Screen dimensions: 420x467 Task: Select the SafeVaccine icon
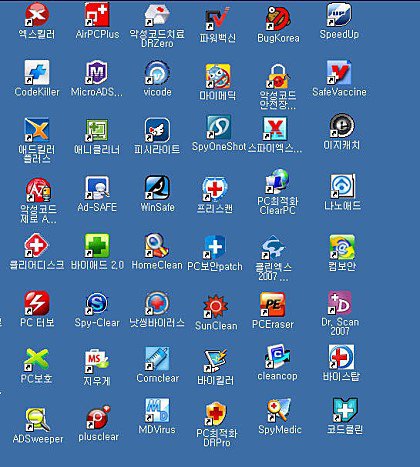point(339,72)
